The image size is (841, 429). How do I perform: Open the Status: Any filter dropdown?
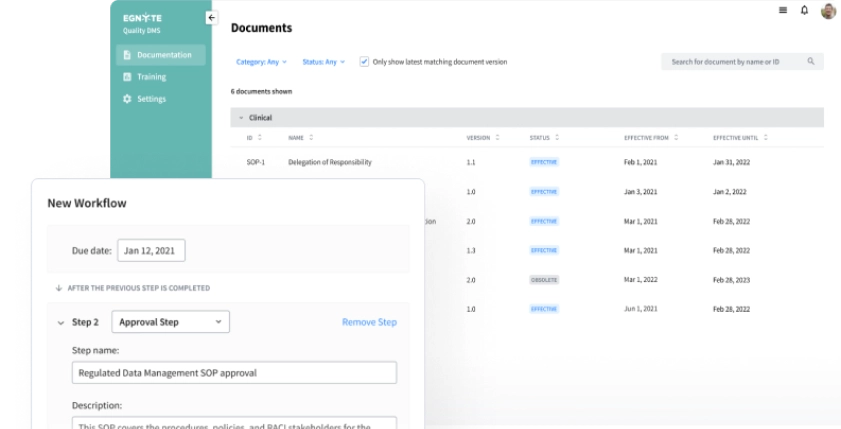[323, 62]
